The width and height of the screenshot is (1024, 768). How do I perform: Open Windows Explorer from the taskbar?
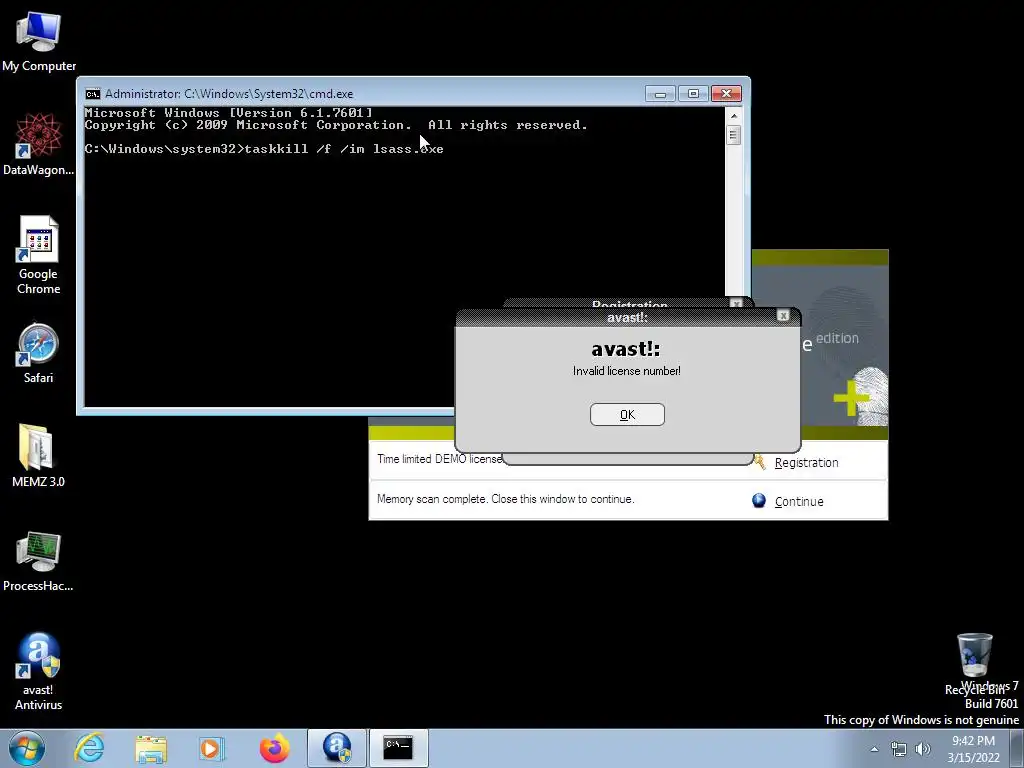pos(151,748)
